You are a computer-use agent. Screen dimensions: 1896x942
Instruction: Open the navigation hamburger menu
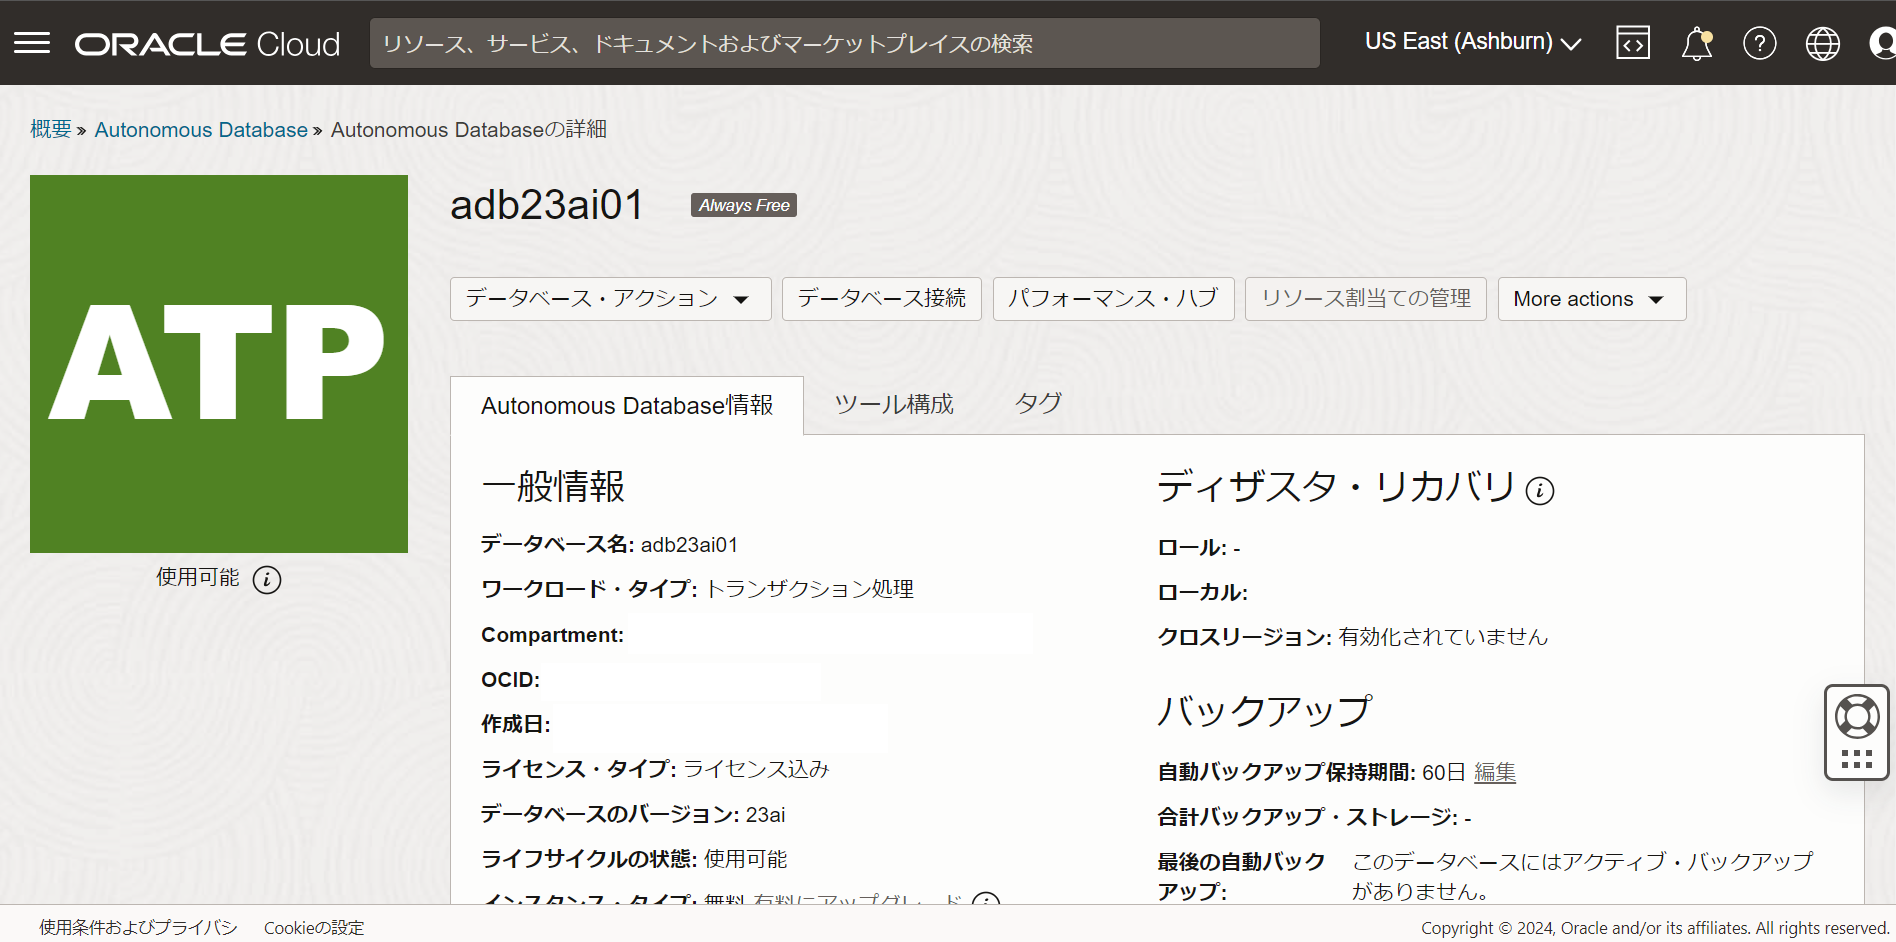(x=32, y=42)
